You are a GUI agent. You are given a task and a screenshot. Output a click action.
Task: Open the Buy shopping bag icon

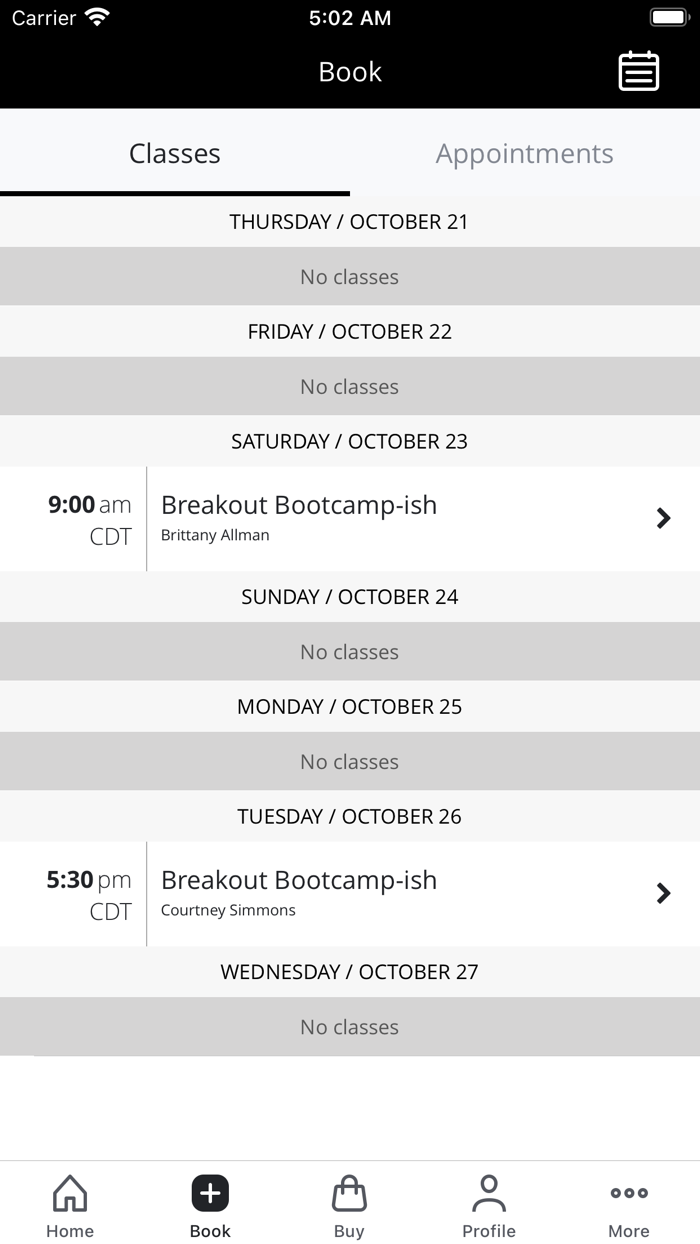[349, 1193]
